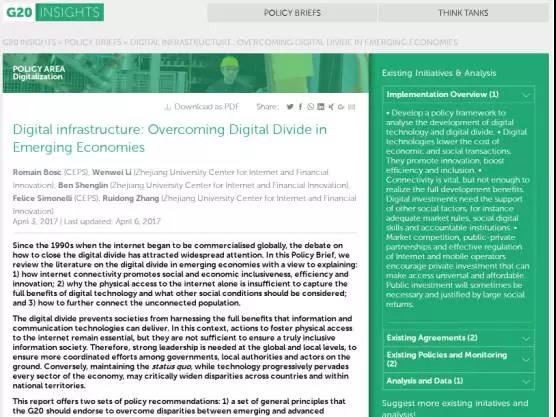Share the brief on Twitter
The image size is (556, 417).
(x=290, y=107)
